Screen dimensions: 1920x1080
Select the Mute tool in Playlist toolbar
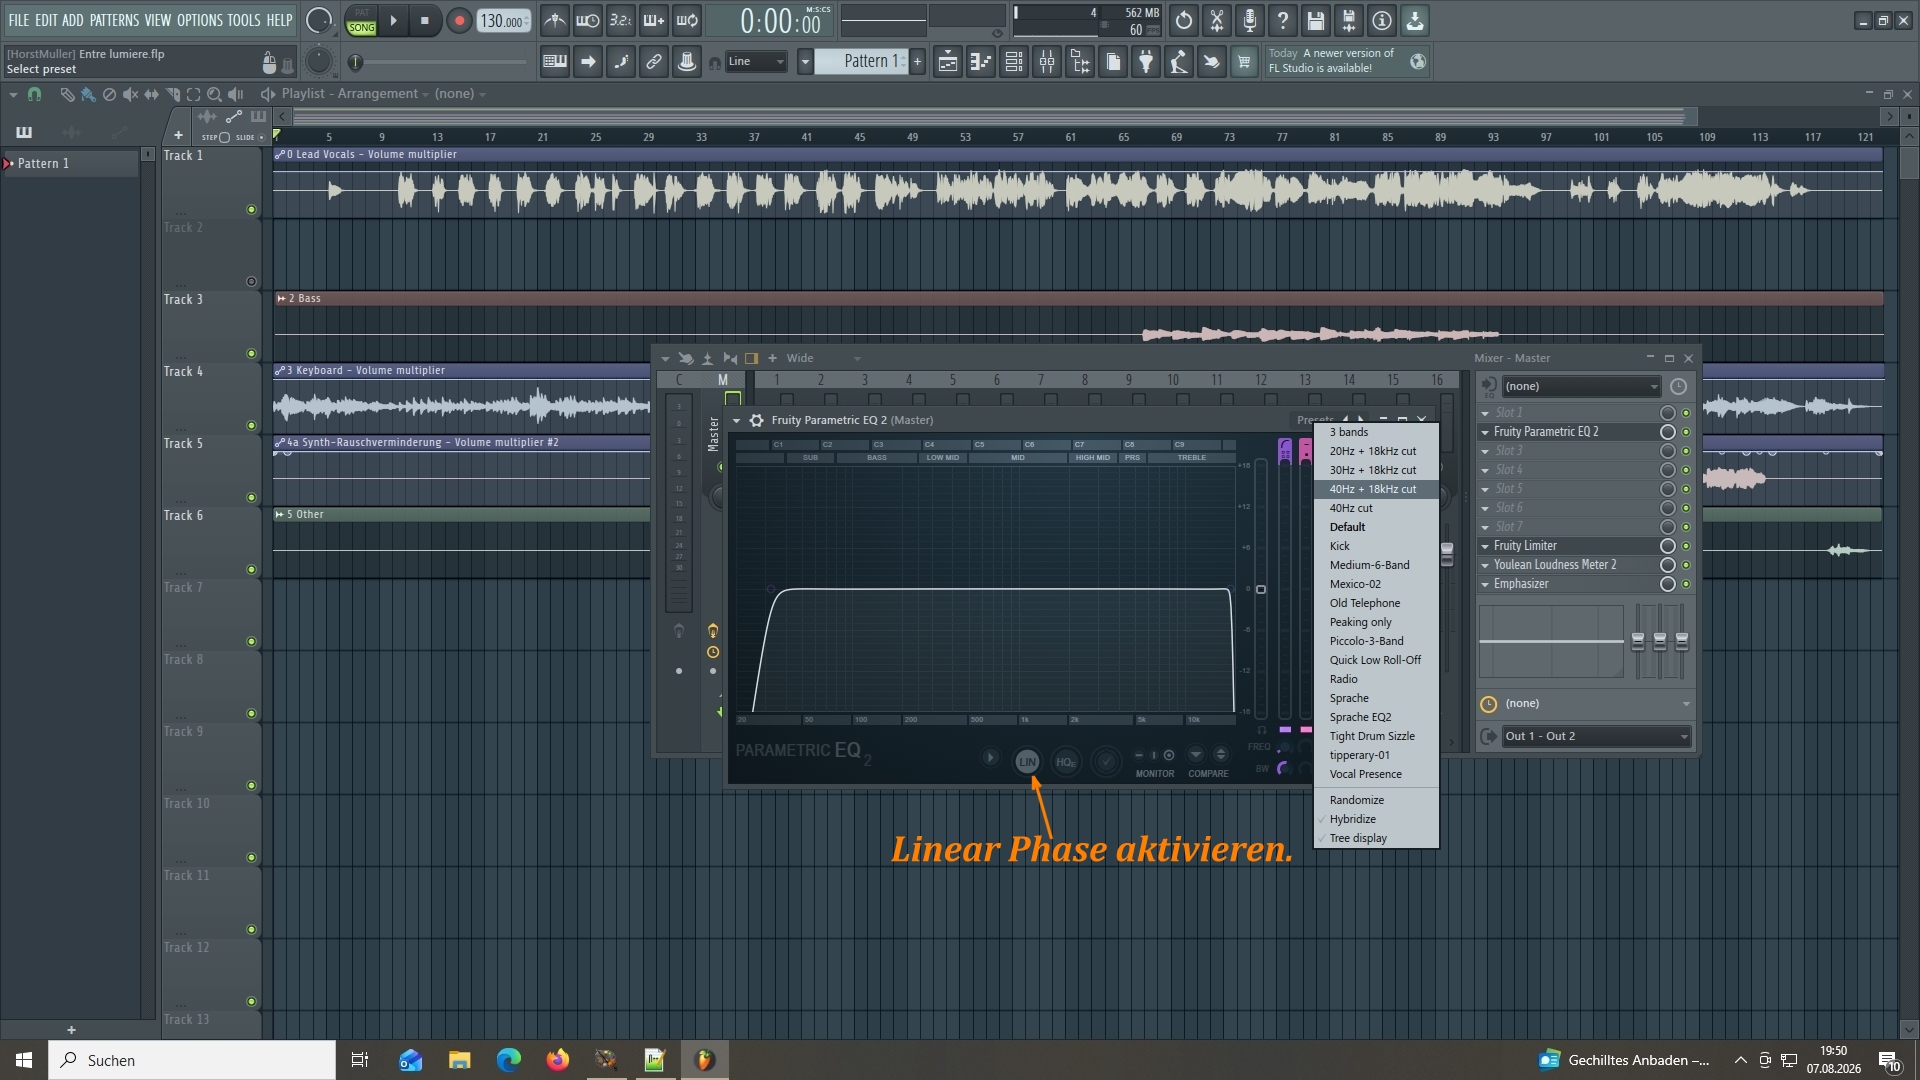[130, 94]
